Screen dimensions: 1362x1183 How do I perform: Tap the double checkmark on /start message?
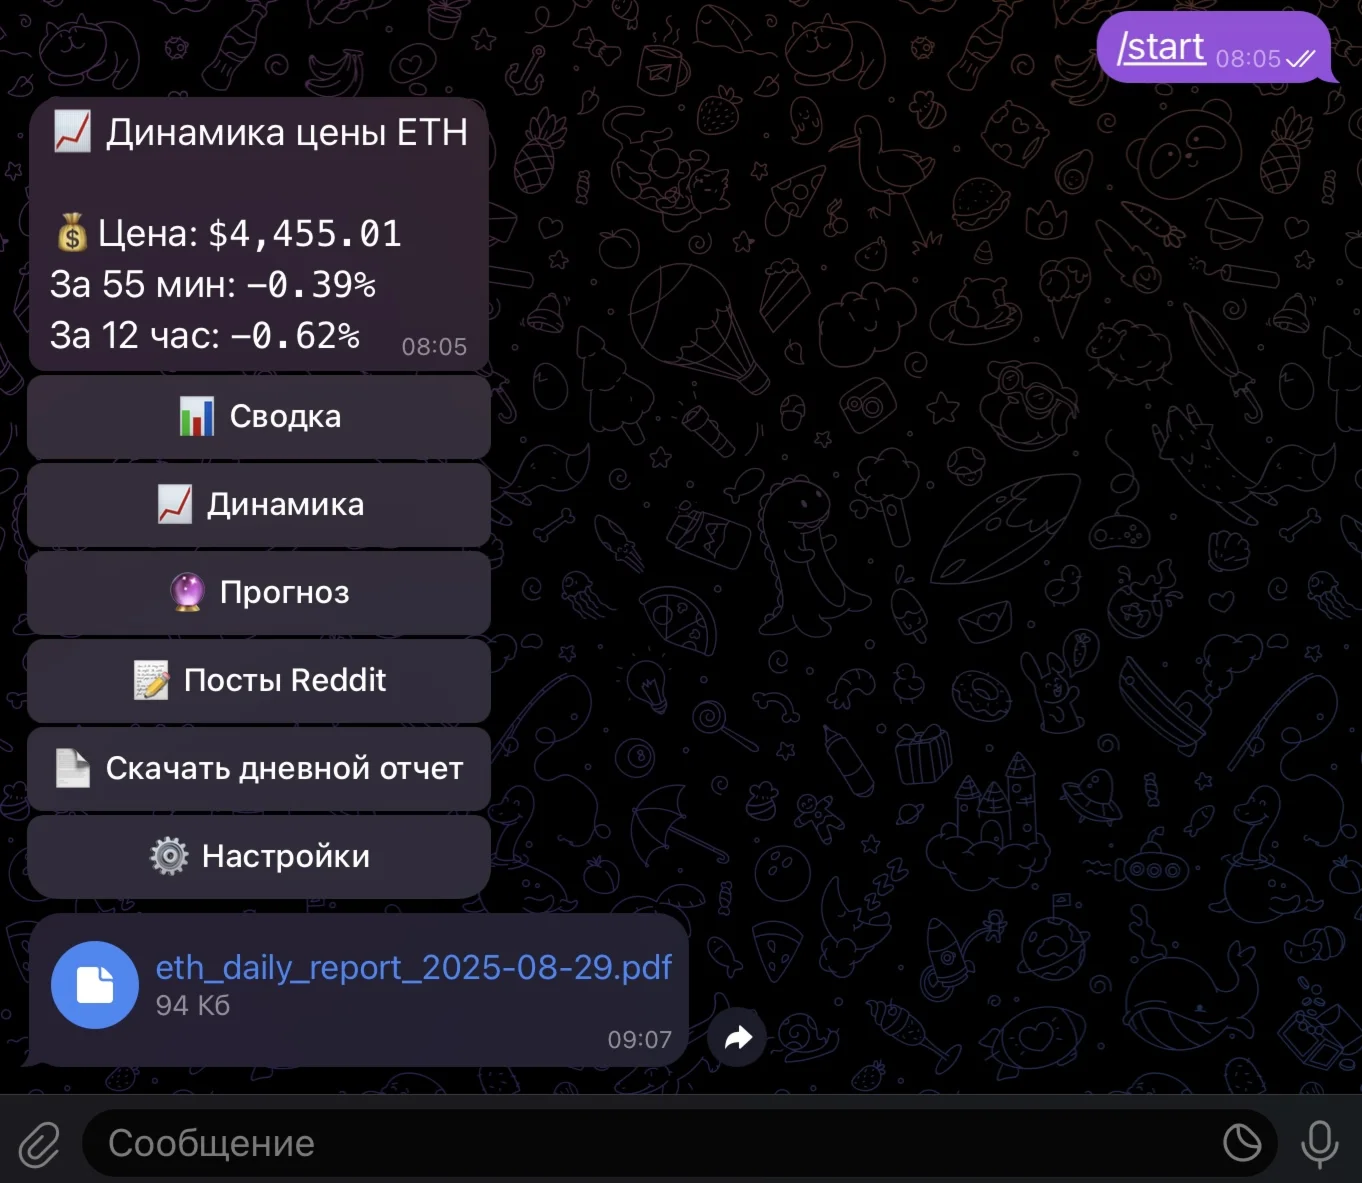pyautogui.click(x=1300, y=59)
